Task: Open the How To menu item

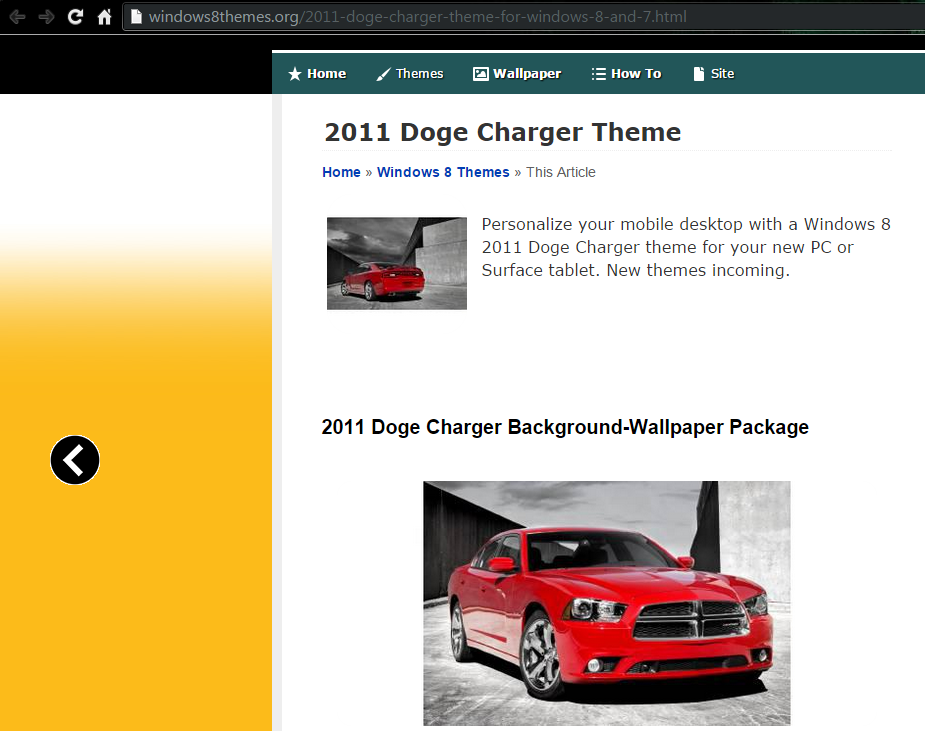Action: pos(626,74)
